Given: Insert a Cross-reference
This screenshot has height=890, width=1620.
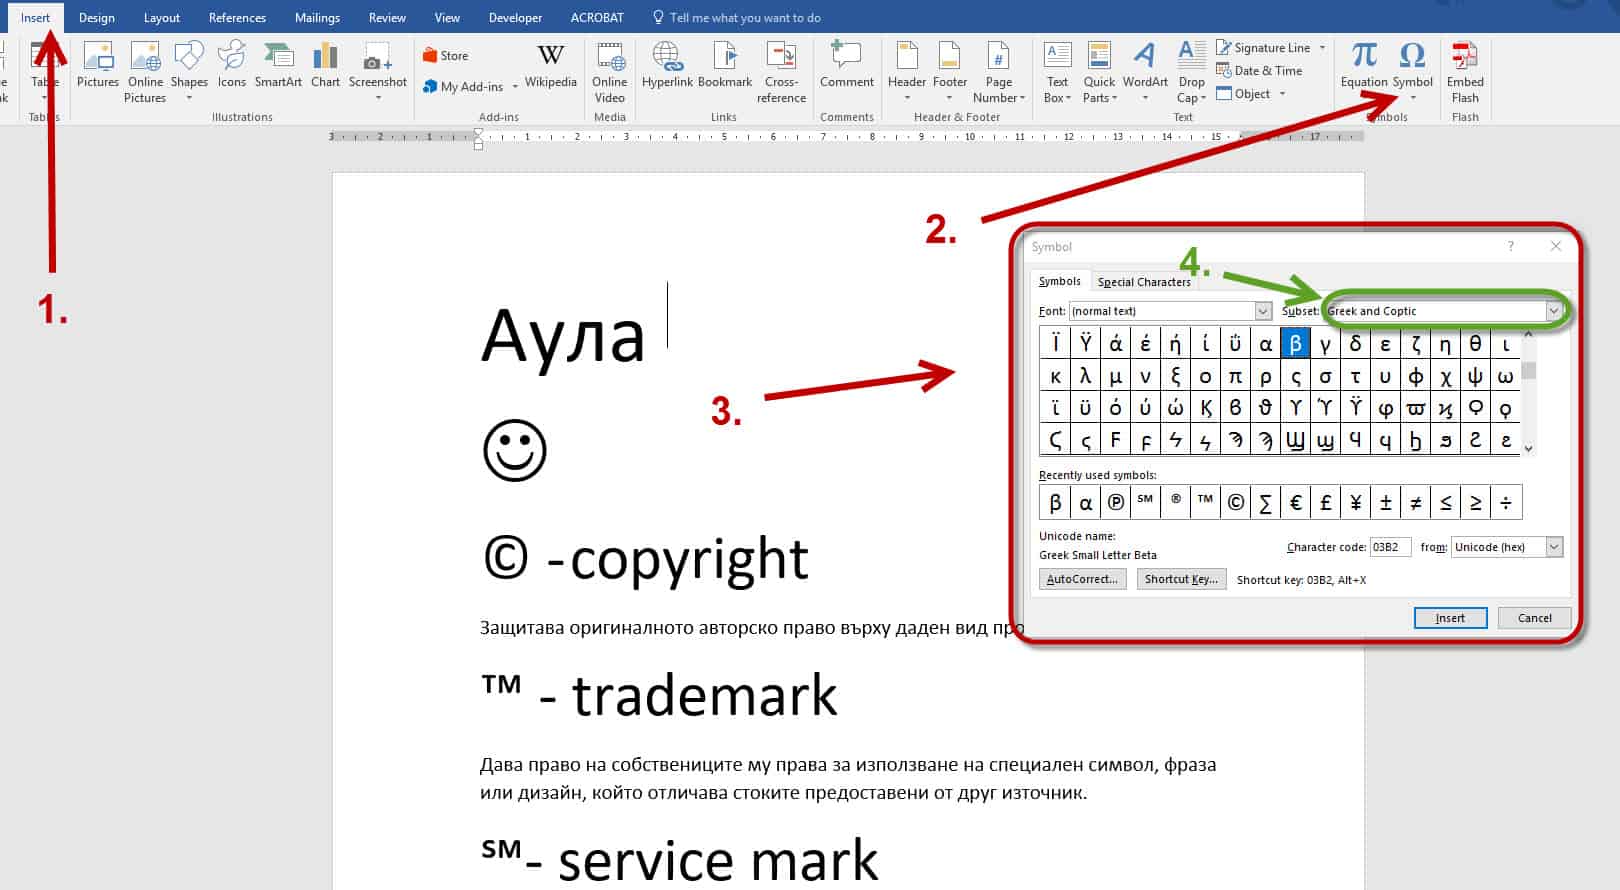Looking at the screenshot, I should tap(781, 72).
